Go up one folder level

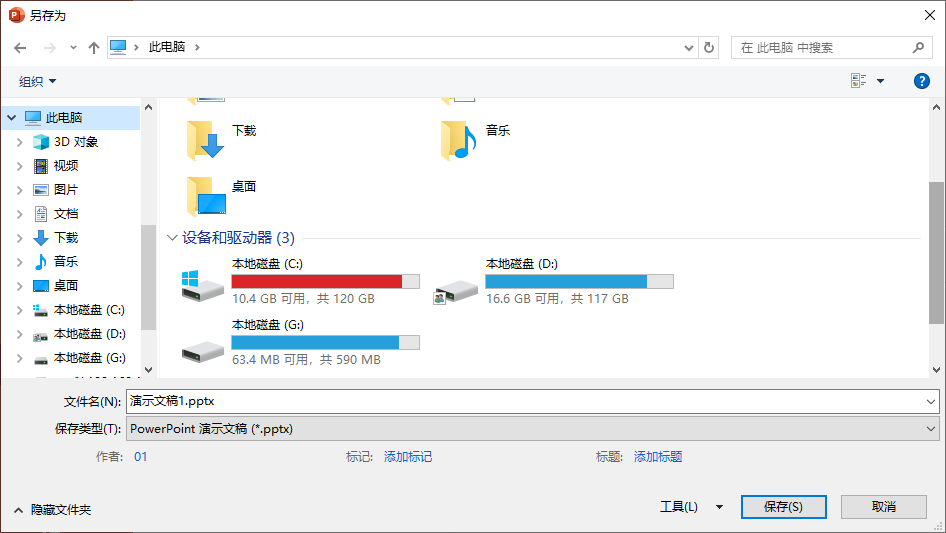(x=94, y=47)
